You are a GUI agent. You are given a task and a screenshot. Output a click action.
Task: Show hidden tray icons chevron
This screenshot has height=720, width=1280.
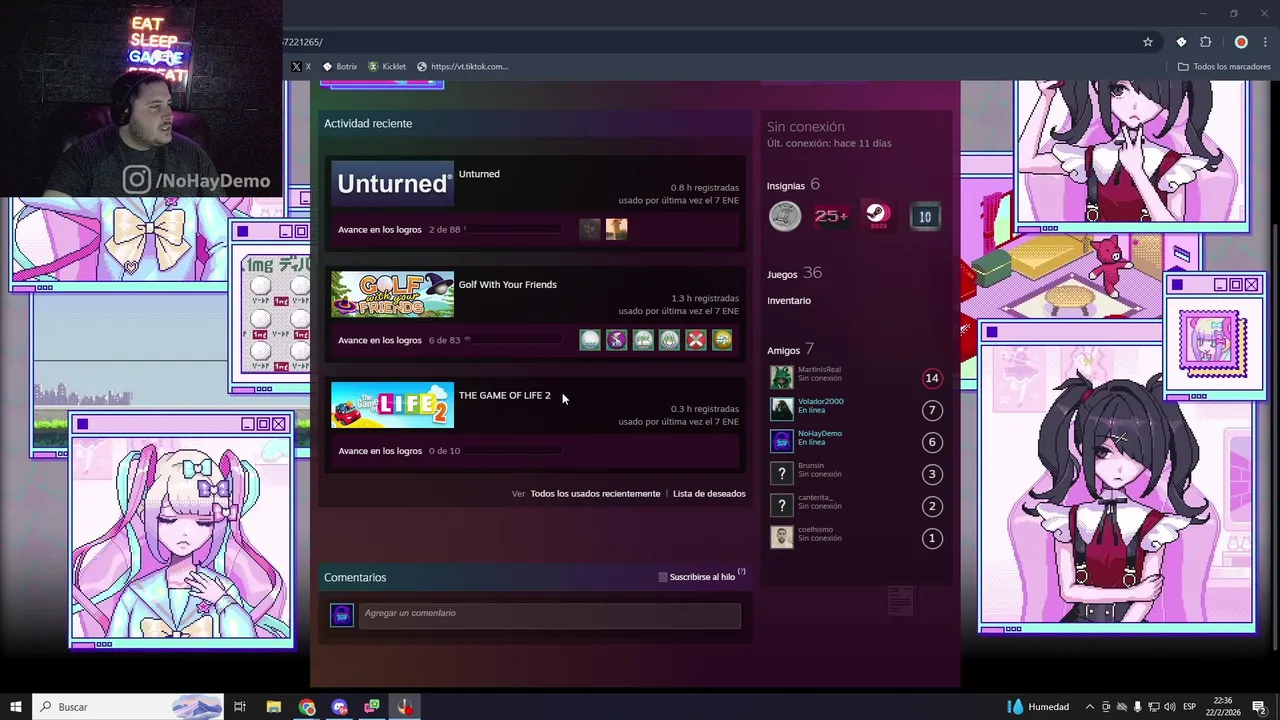click(1090, 707)
